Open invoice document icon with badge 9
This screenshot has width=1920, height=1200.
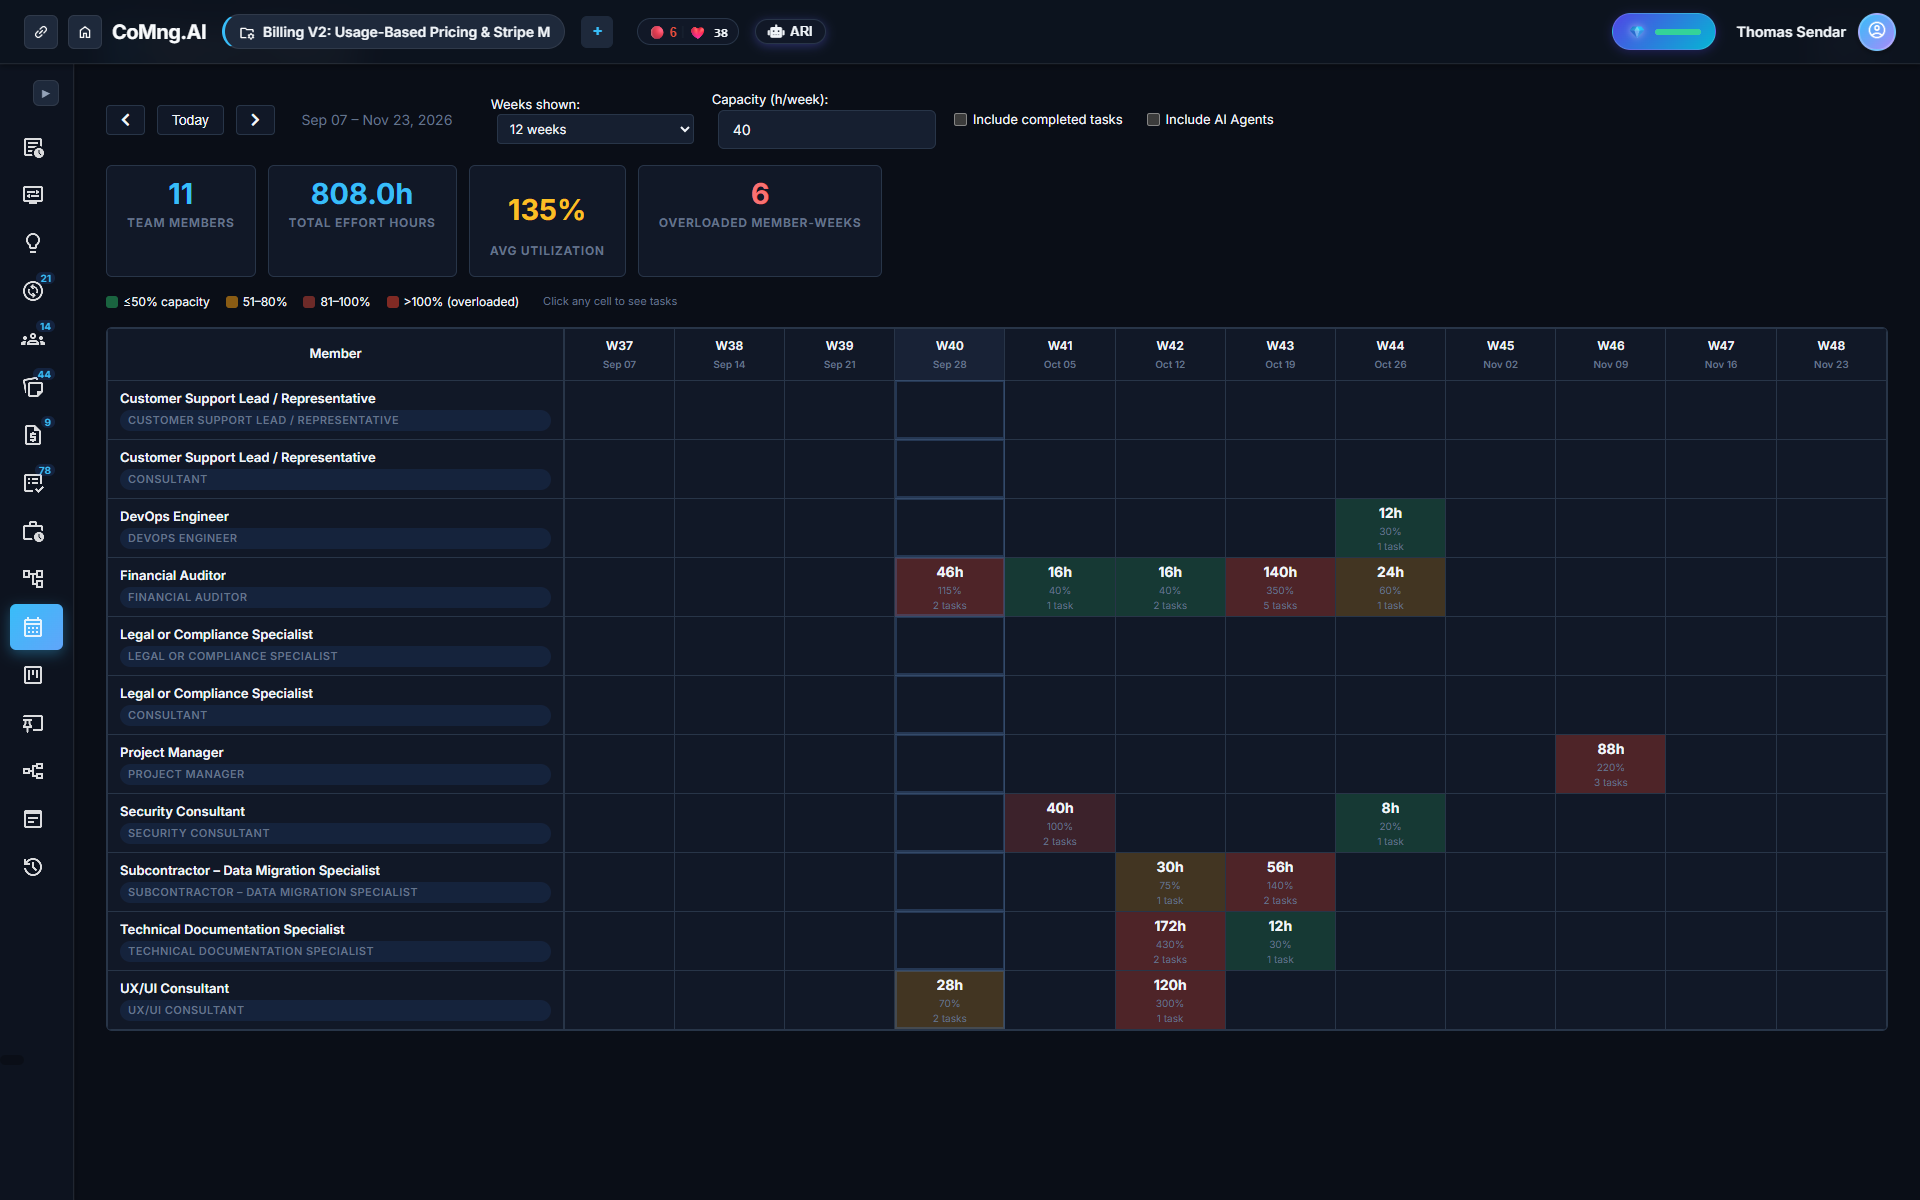(33, 435)
